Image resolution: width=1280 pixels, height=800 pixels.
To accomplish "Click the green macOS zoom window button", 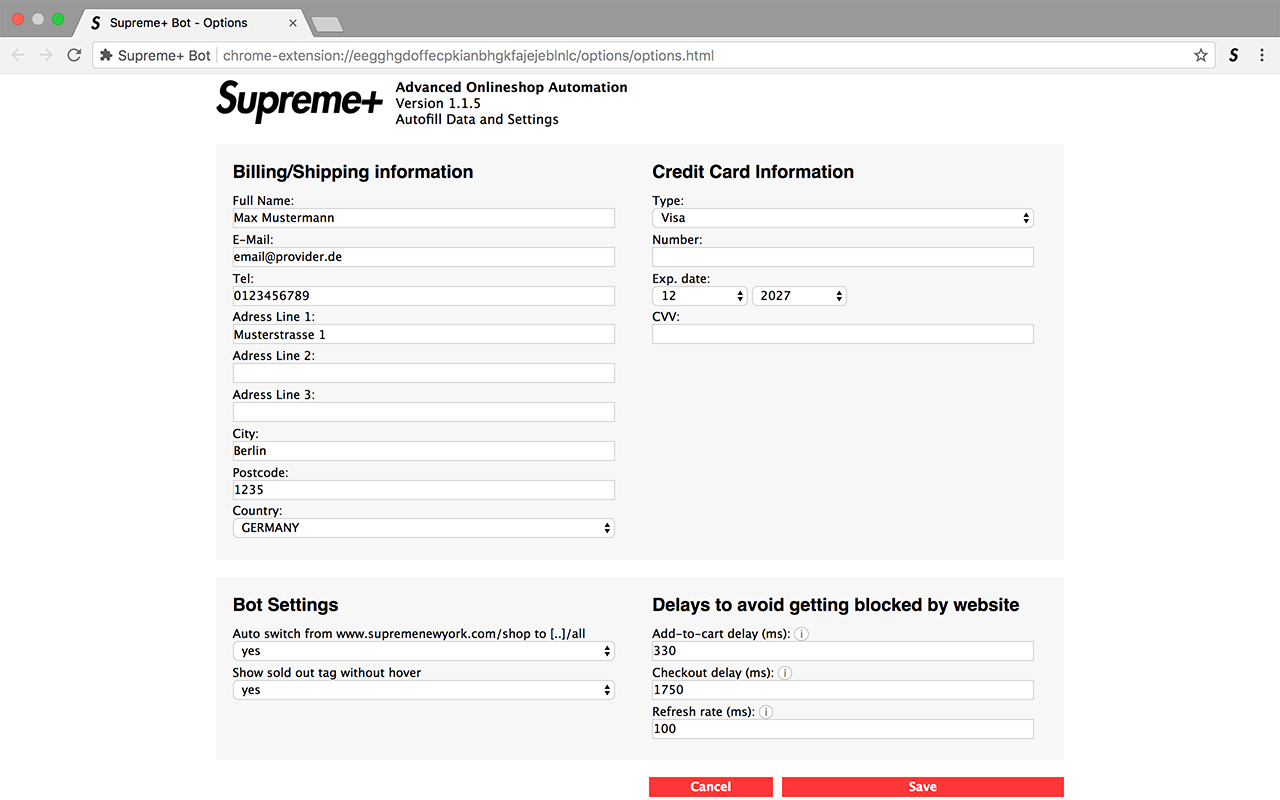I will [x=58, y=19].
